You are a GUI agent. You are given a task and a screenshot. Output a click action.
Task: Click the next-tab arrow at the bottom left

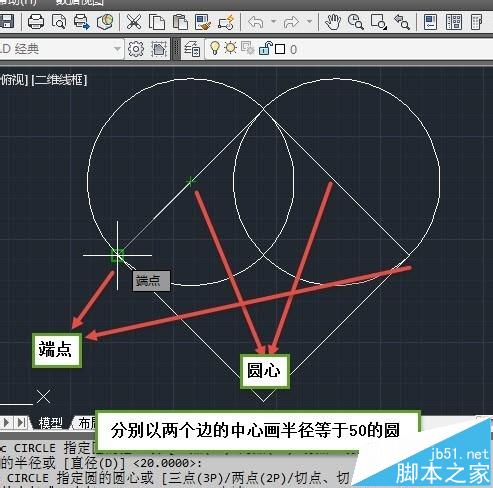[x=6, y=423]
